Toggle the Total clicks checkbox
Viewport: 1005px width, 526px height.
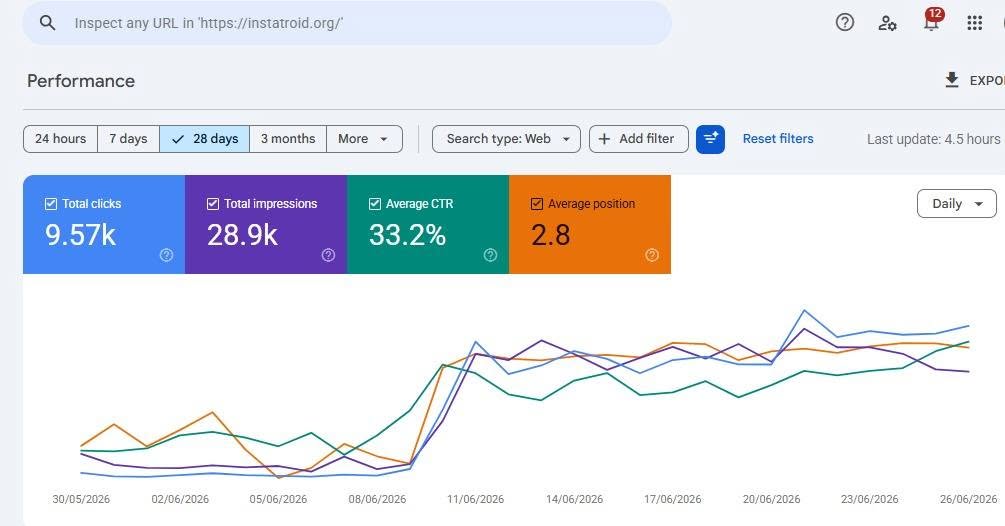click(51, 204)
